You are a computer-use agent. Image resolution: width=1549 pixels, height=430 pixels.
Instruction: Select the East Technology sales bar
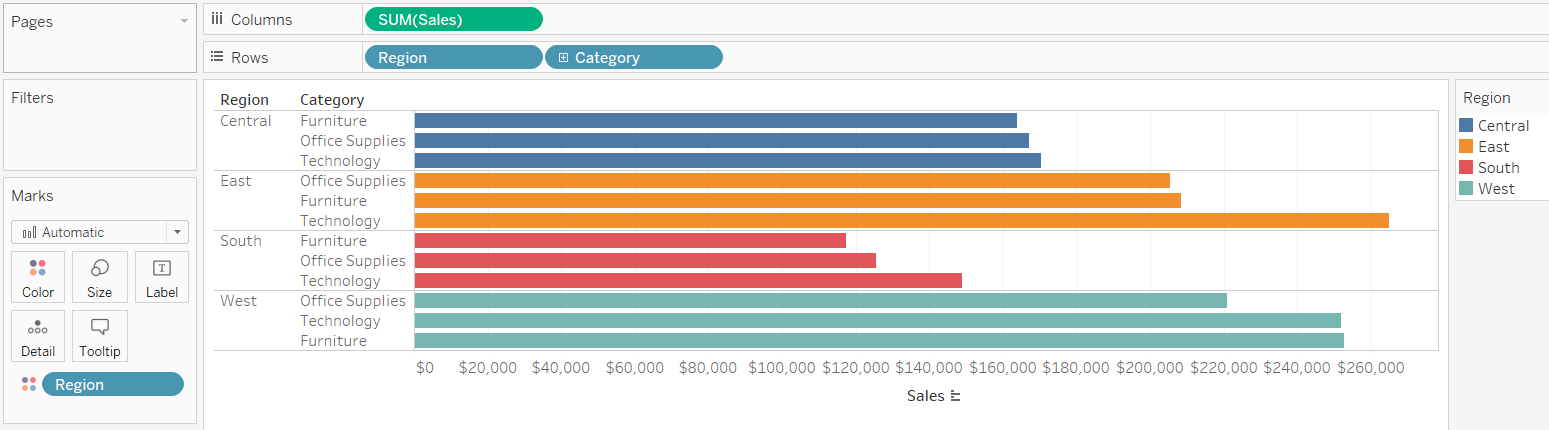900,221
